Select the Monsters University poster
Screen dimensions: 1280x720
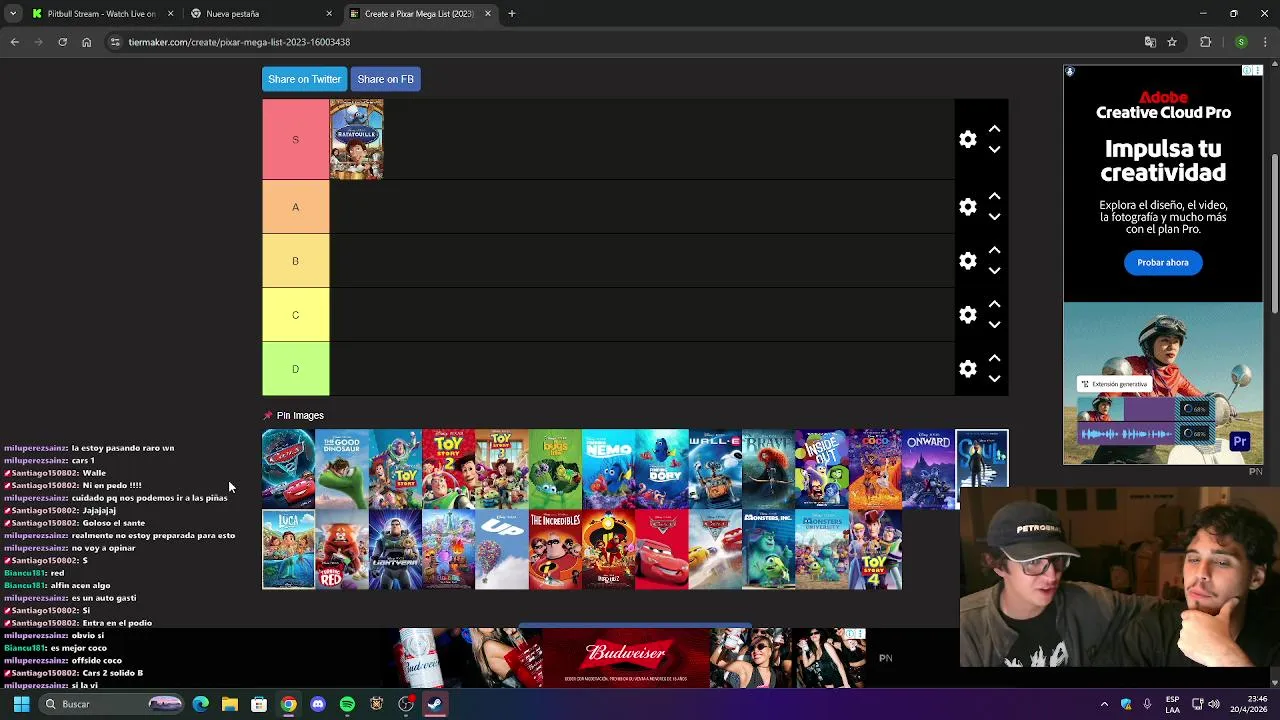tap(822, 549)
